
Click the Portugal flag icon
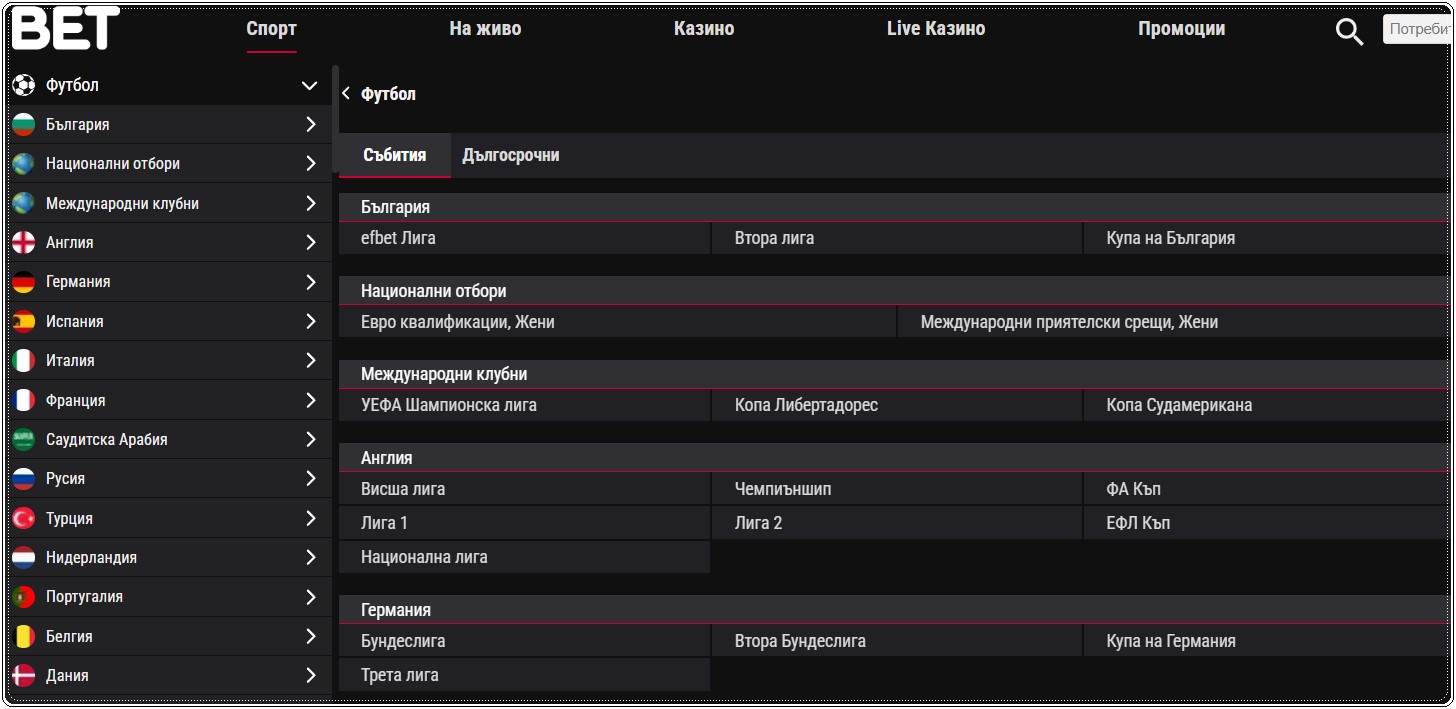point(24,597)
